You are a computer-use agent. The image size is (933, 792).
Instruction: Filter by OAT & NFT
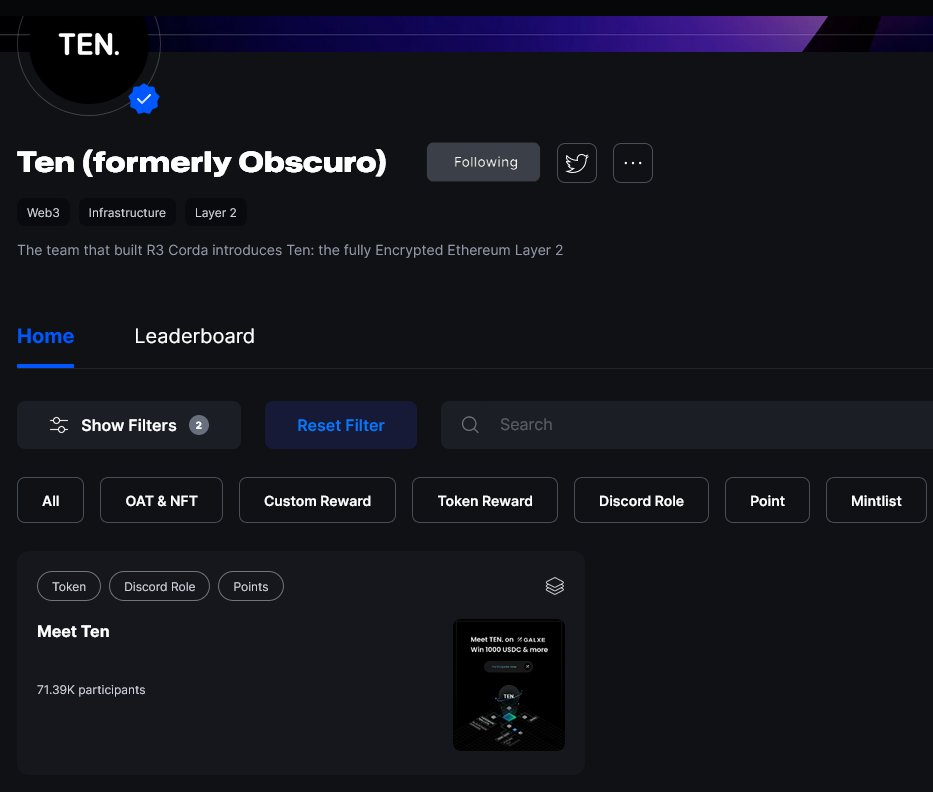(161, 500)
